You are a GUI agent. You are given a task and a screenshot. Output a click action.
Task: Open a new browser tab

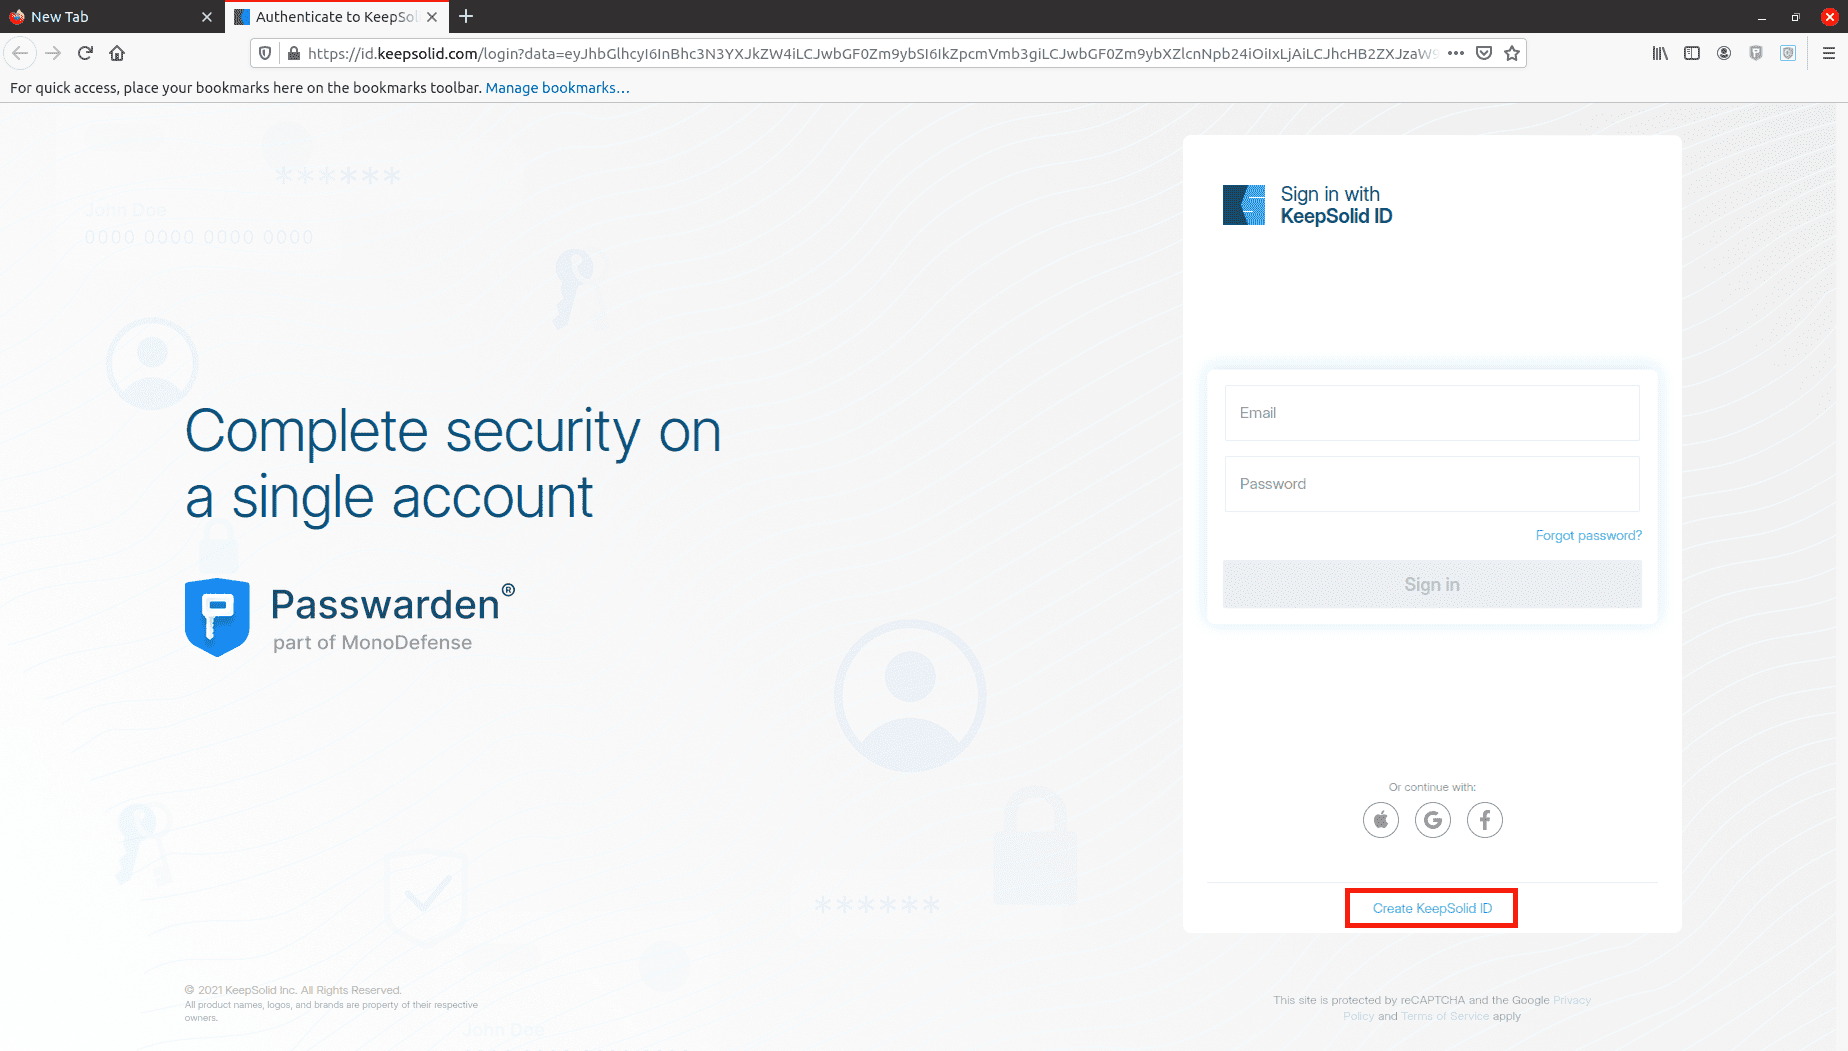tap(466, 17)
